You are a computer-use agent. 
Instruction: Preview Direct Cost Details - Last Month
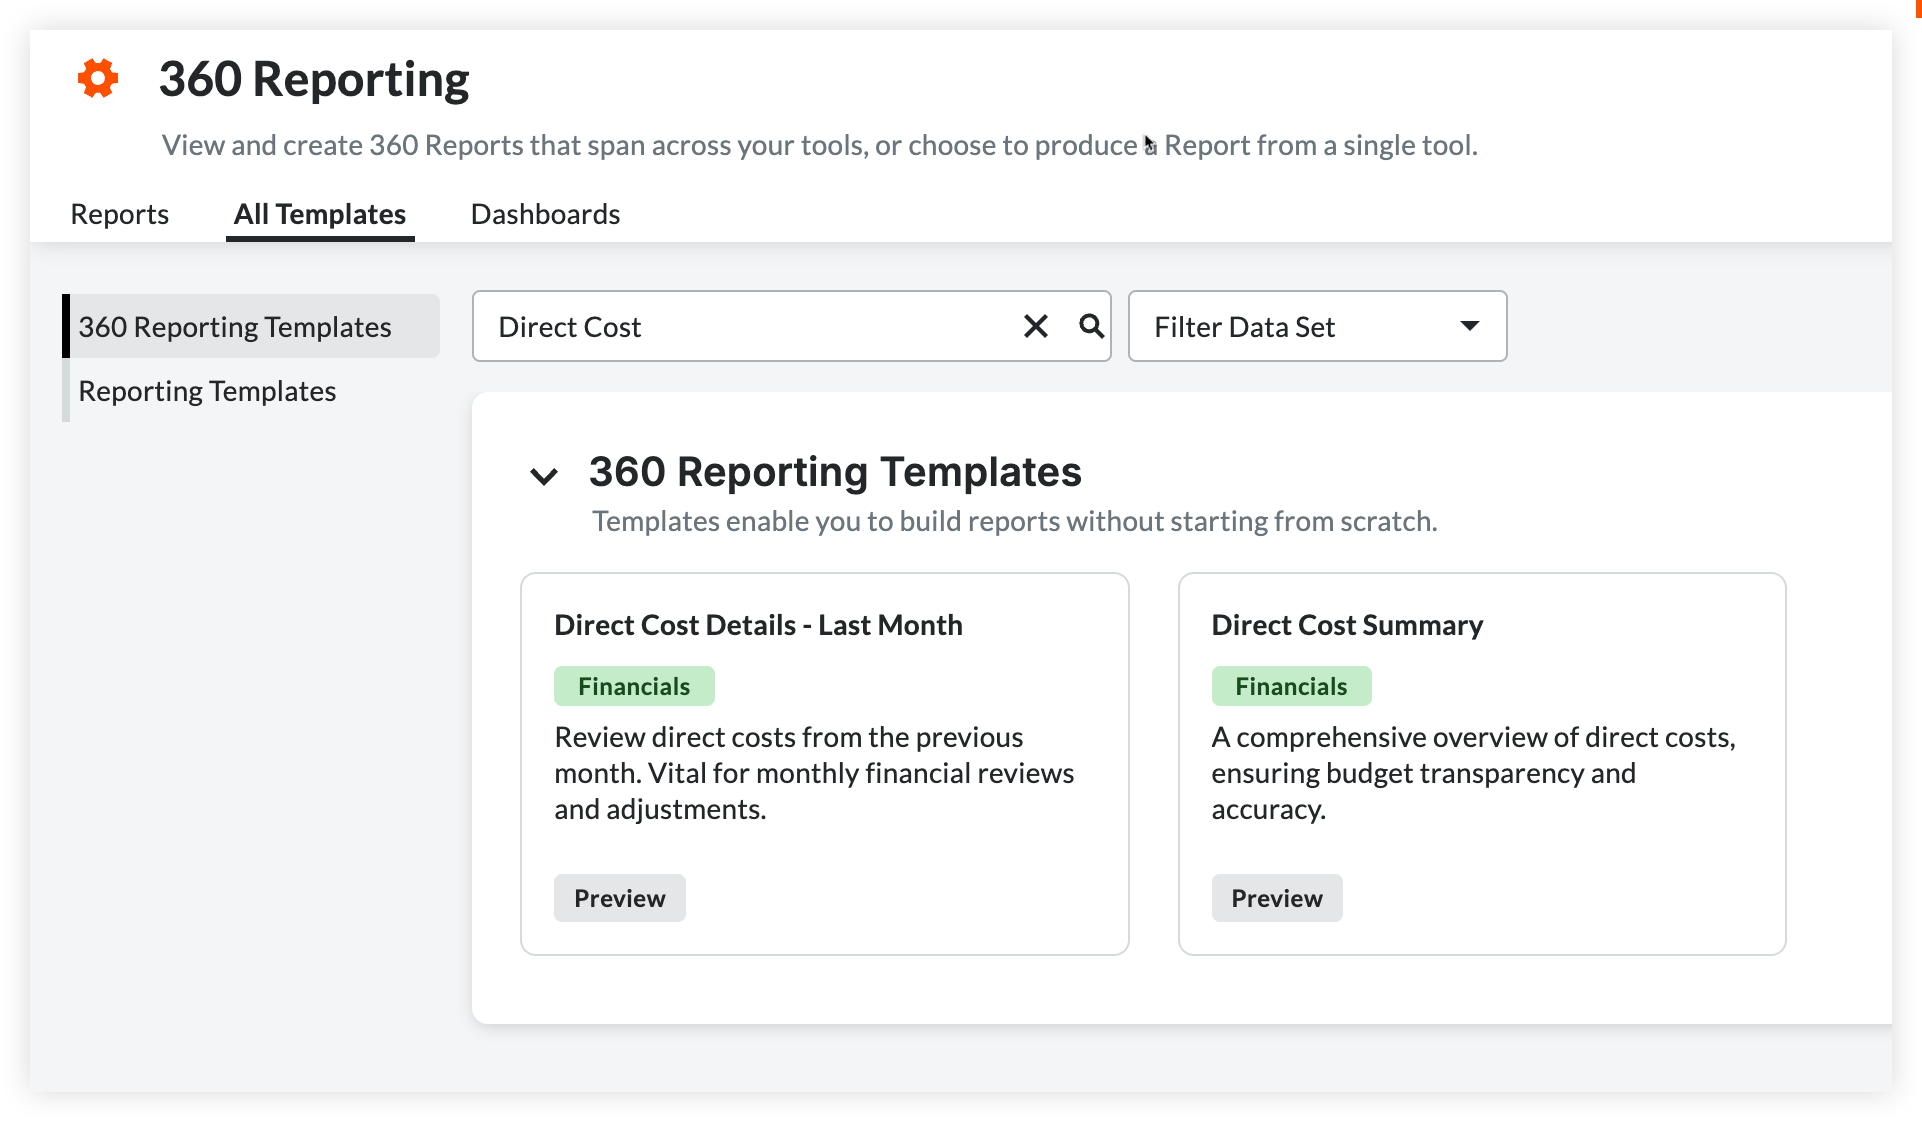pyautogui.click(x=619, y=898)
